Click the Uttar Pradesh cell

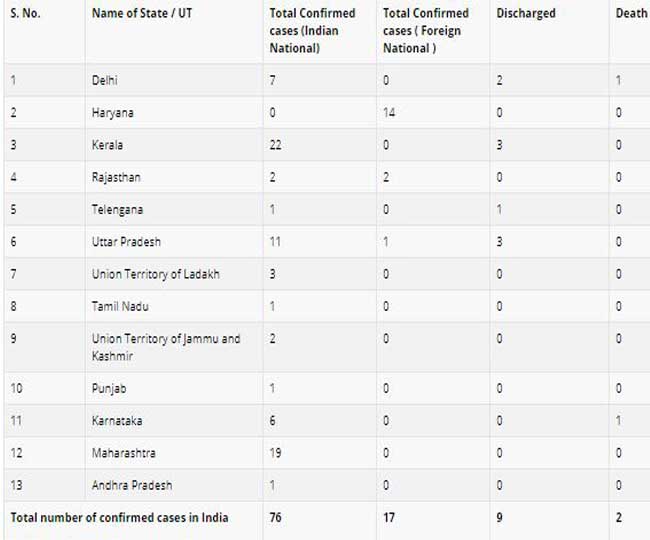[126, 242]
